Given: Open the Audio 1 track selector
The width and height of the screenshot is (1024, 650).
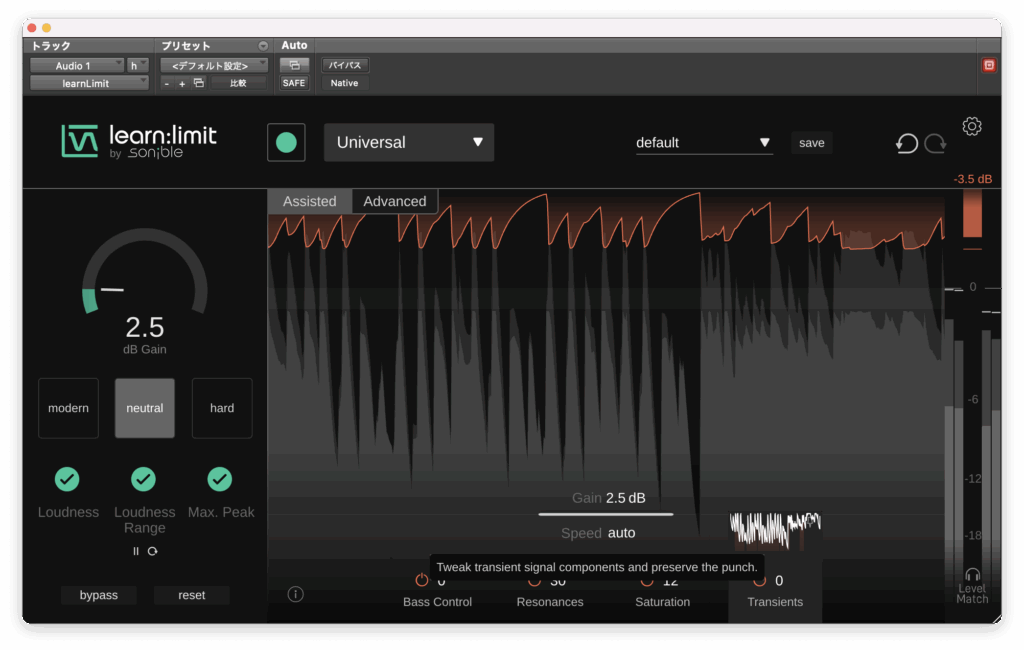Looking at the screenshot, I should coord(77,65).
